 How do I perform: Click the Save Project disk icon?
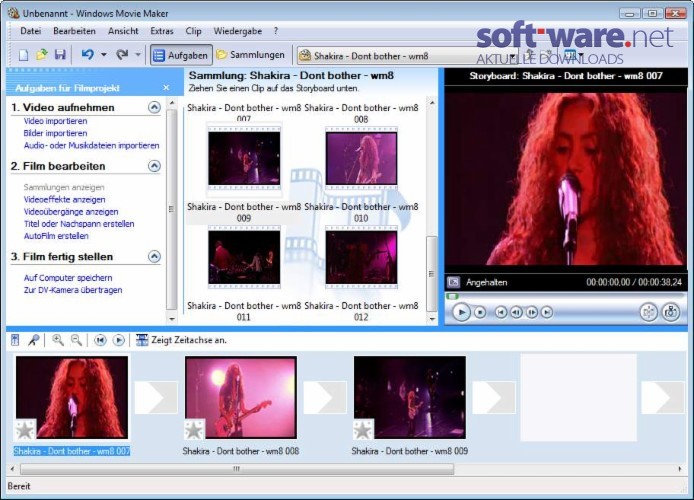pyautogui.click(x=60, y=55)
